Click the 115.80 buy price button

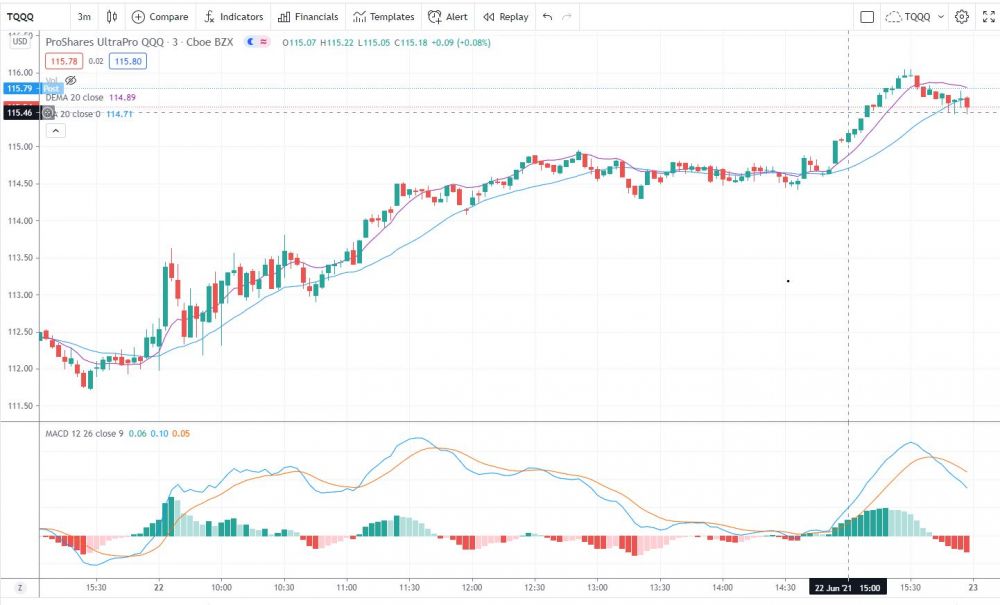point(127,61)
